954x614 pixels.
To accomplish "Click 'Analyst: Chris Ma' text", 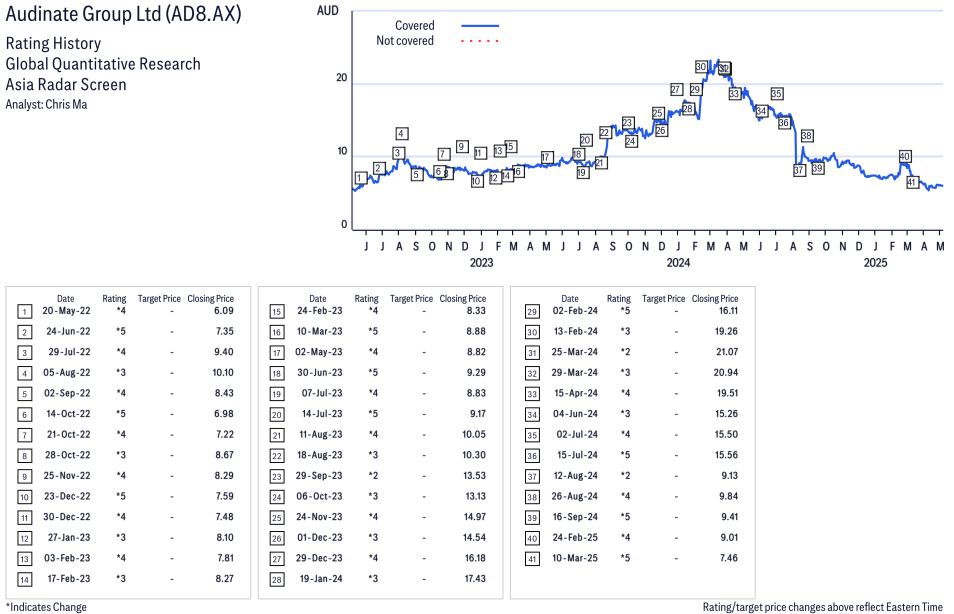I will 46,105.
